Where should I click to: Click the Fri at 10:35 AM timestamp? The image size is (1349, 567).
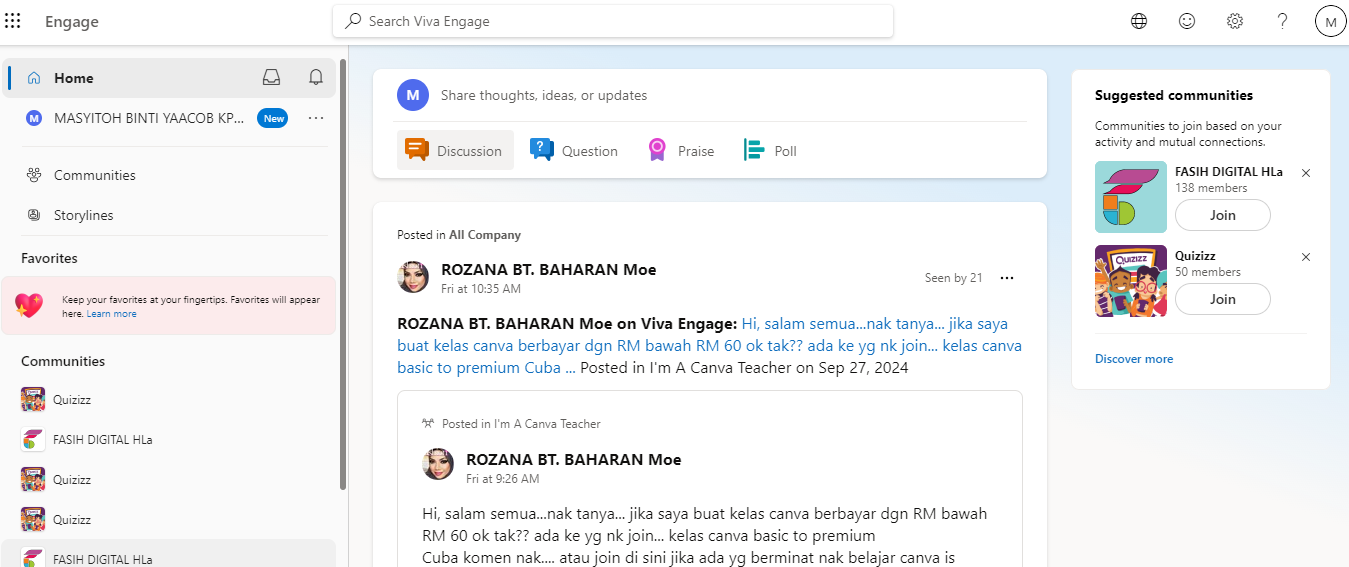(x=481, y=289)
